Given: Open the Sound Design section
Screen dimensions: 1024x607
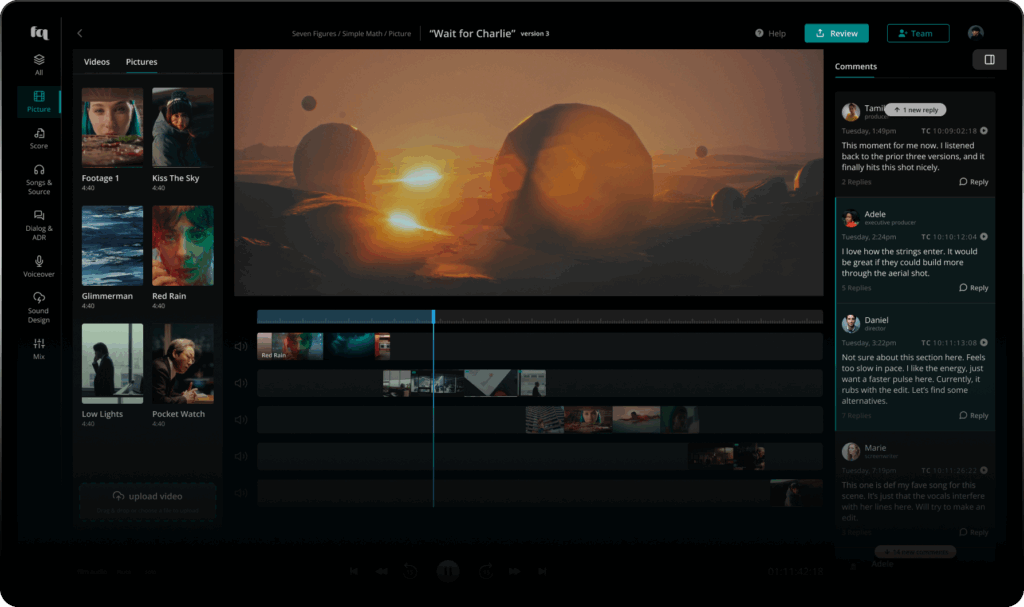Looking at the screenshot, I should pyautogui.click(x=39, y=304).
